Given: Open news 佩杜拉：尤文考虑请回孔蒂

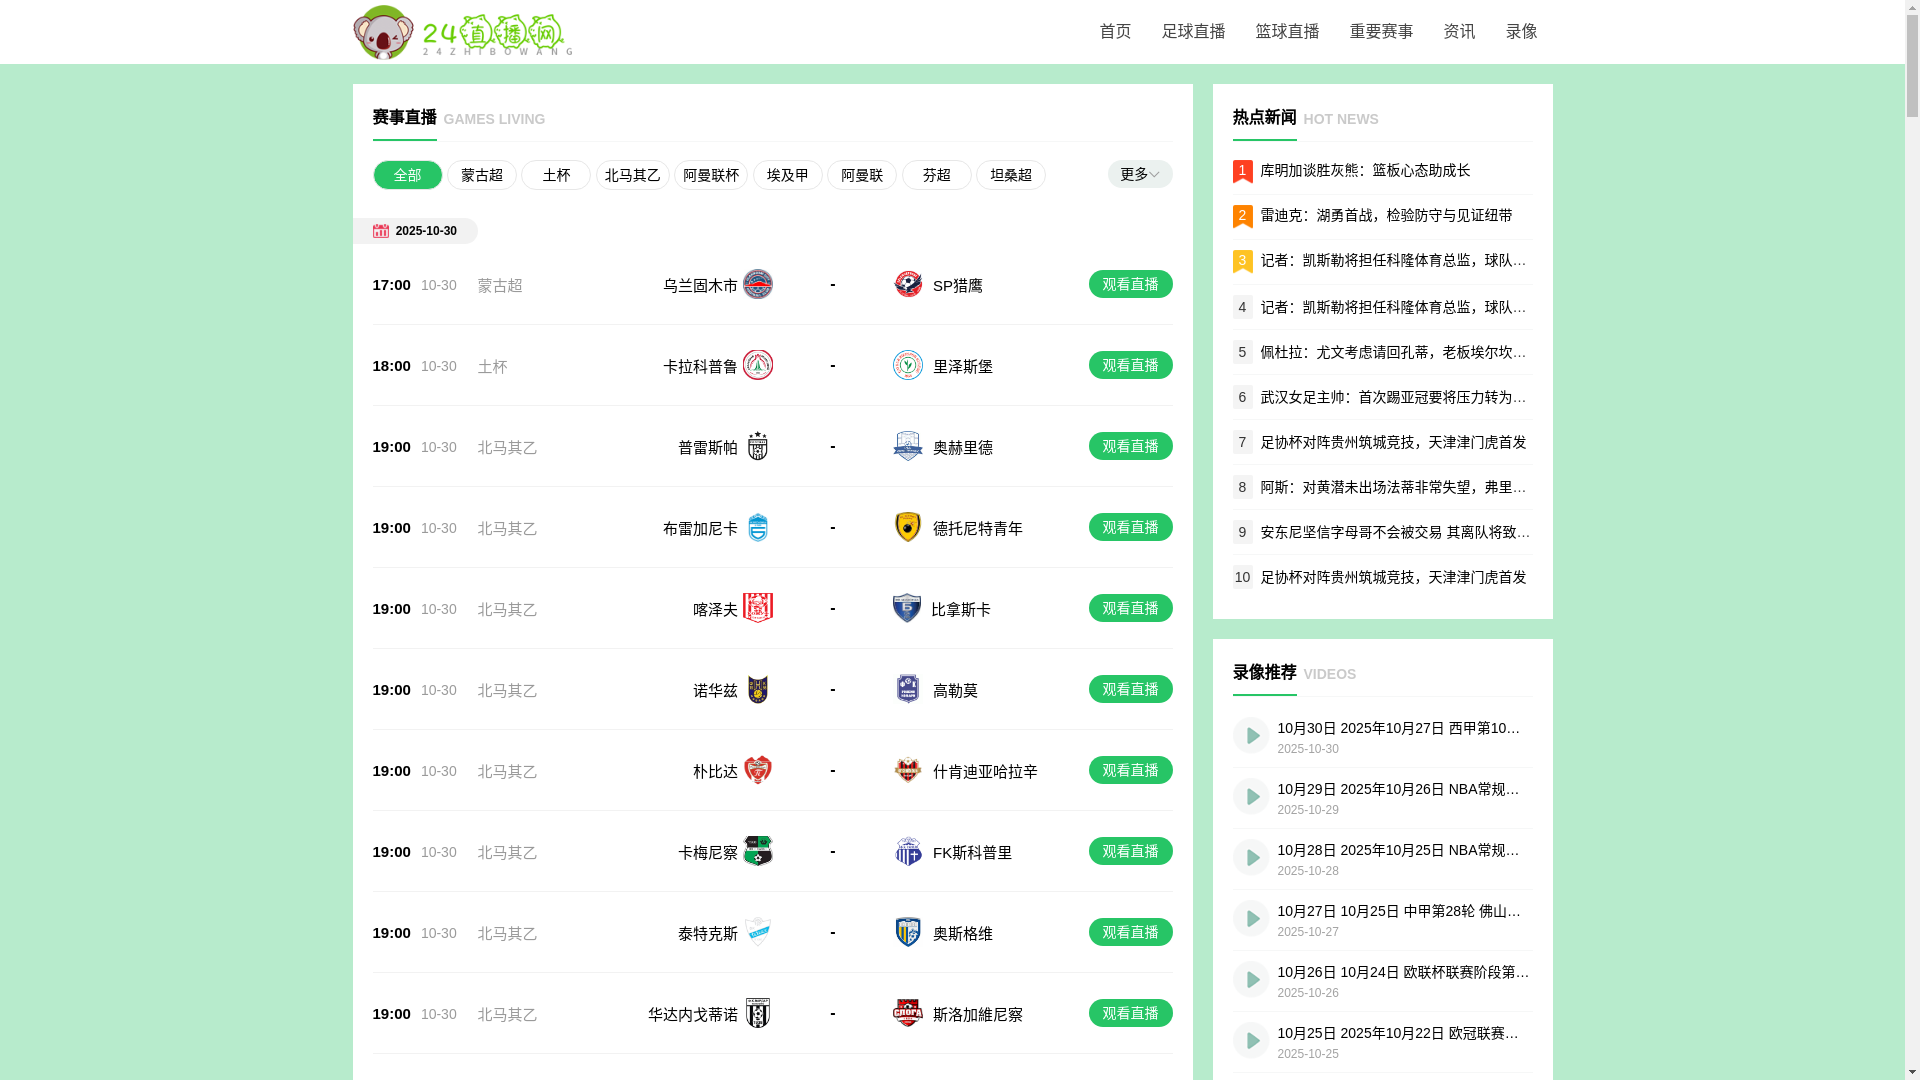Looking at the screenshot, I should click(1394, 352).
